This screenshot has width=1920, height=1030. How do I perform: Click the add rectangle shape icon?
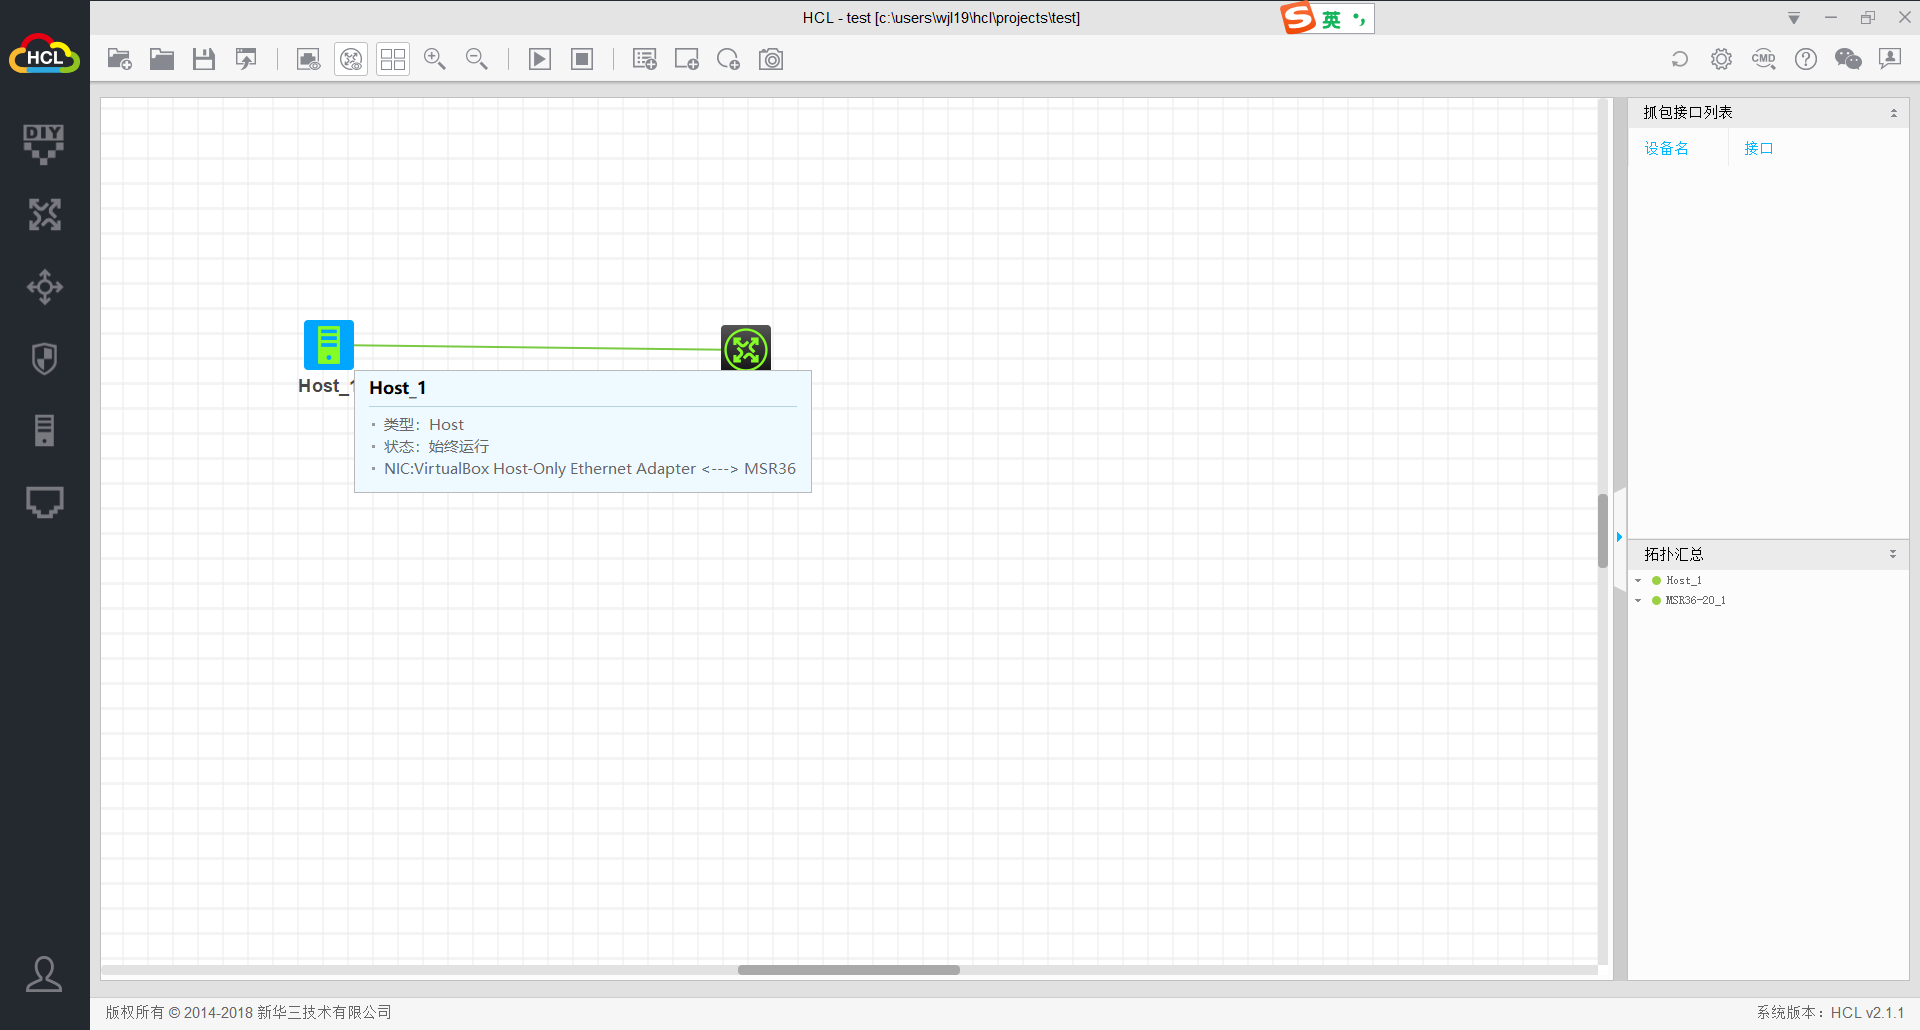(x=687, y=60)
